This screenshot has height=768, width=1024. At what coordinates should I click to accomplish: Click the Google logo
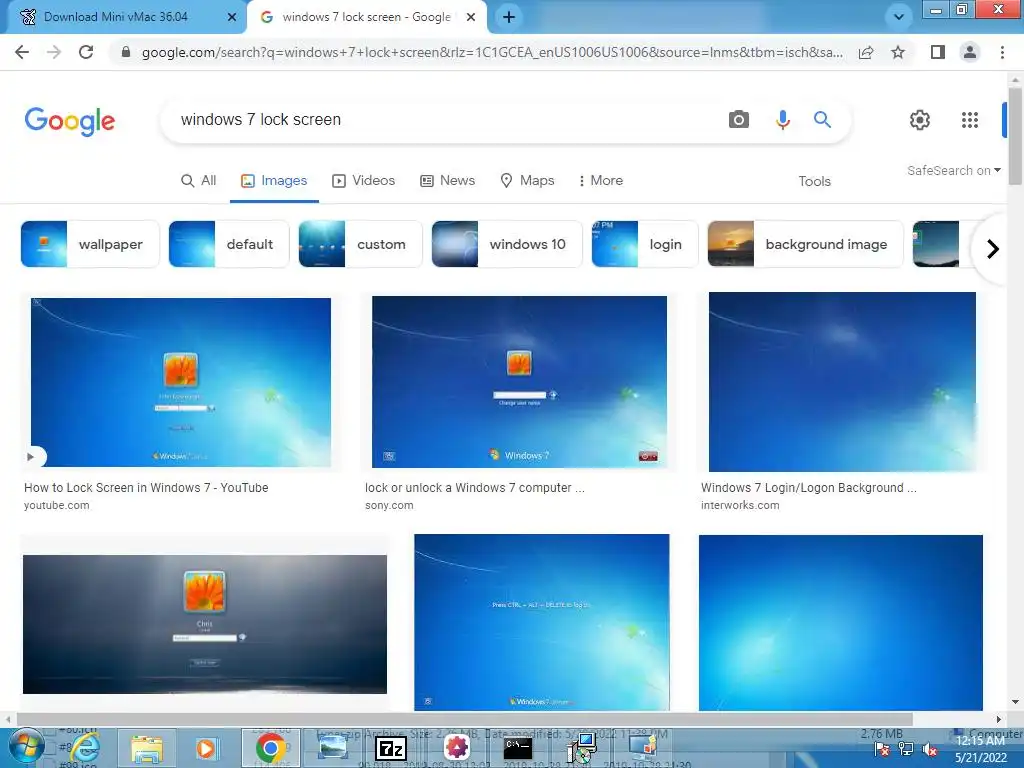click(70, 121)
